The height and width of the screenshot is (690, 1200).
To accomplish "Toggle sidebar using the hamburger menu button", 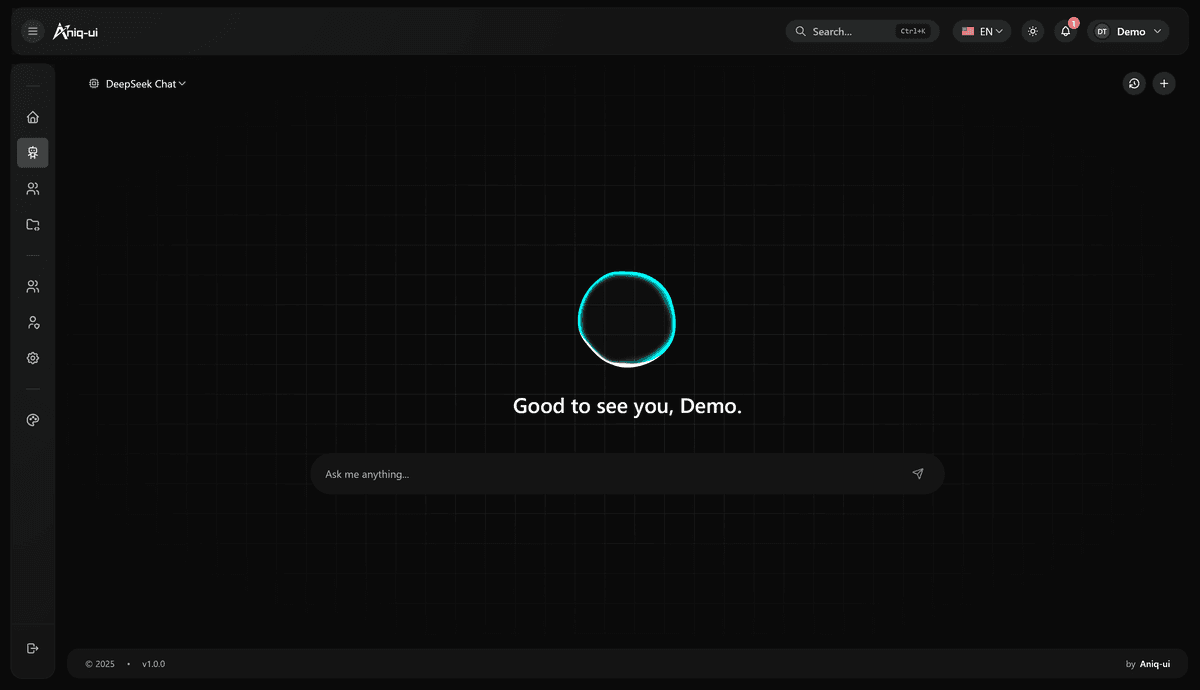I will tap(33, 32).
